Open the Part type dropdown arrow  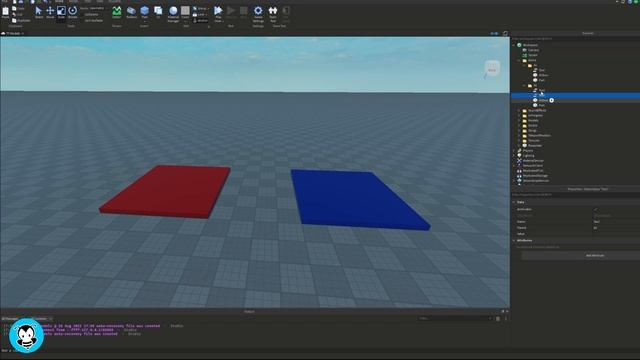tap(144, 21)
